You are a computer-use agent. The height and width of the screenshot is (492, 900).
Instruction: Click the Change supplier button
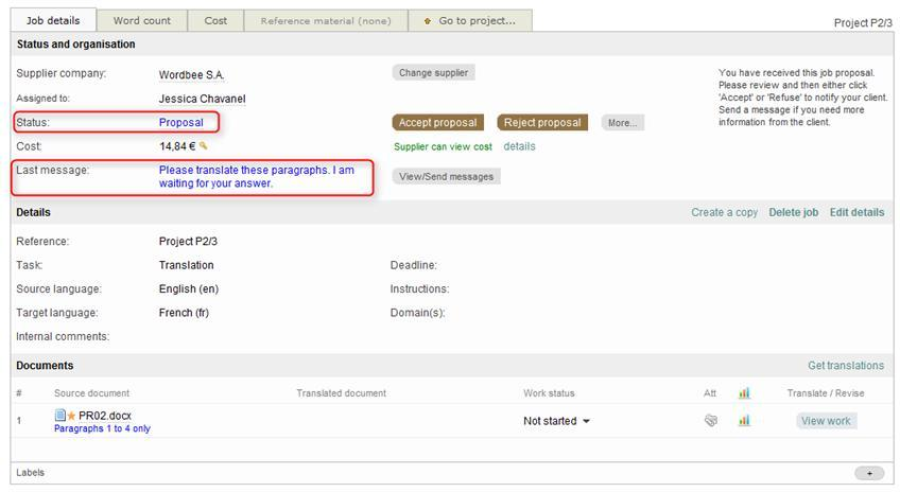(x=433, y=73)
